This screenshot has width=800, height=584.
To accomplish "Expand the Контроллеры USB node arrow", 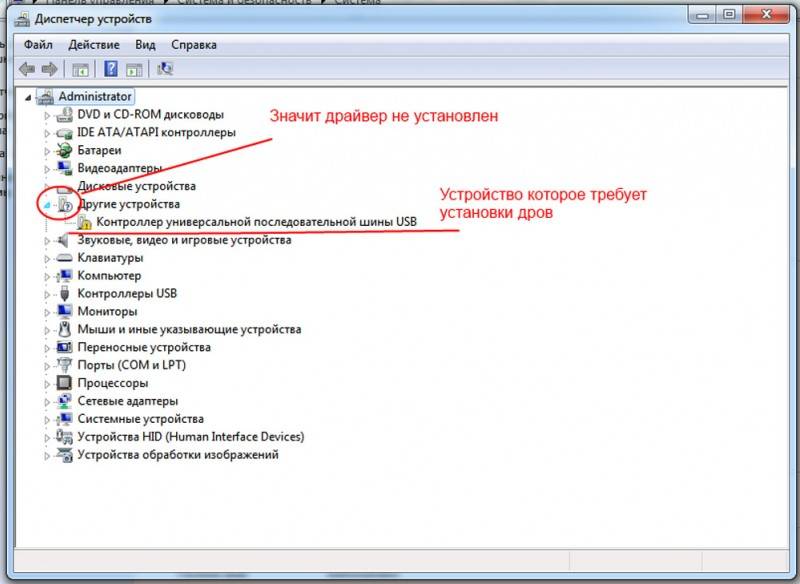I will [47, 295].
